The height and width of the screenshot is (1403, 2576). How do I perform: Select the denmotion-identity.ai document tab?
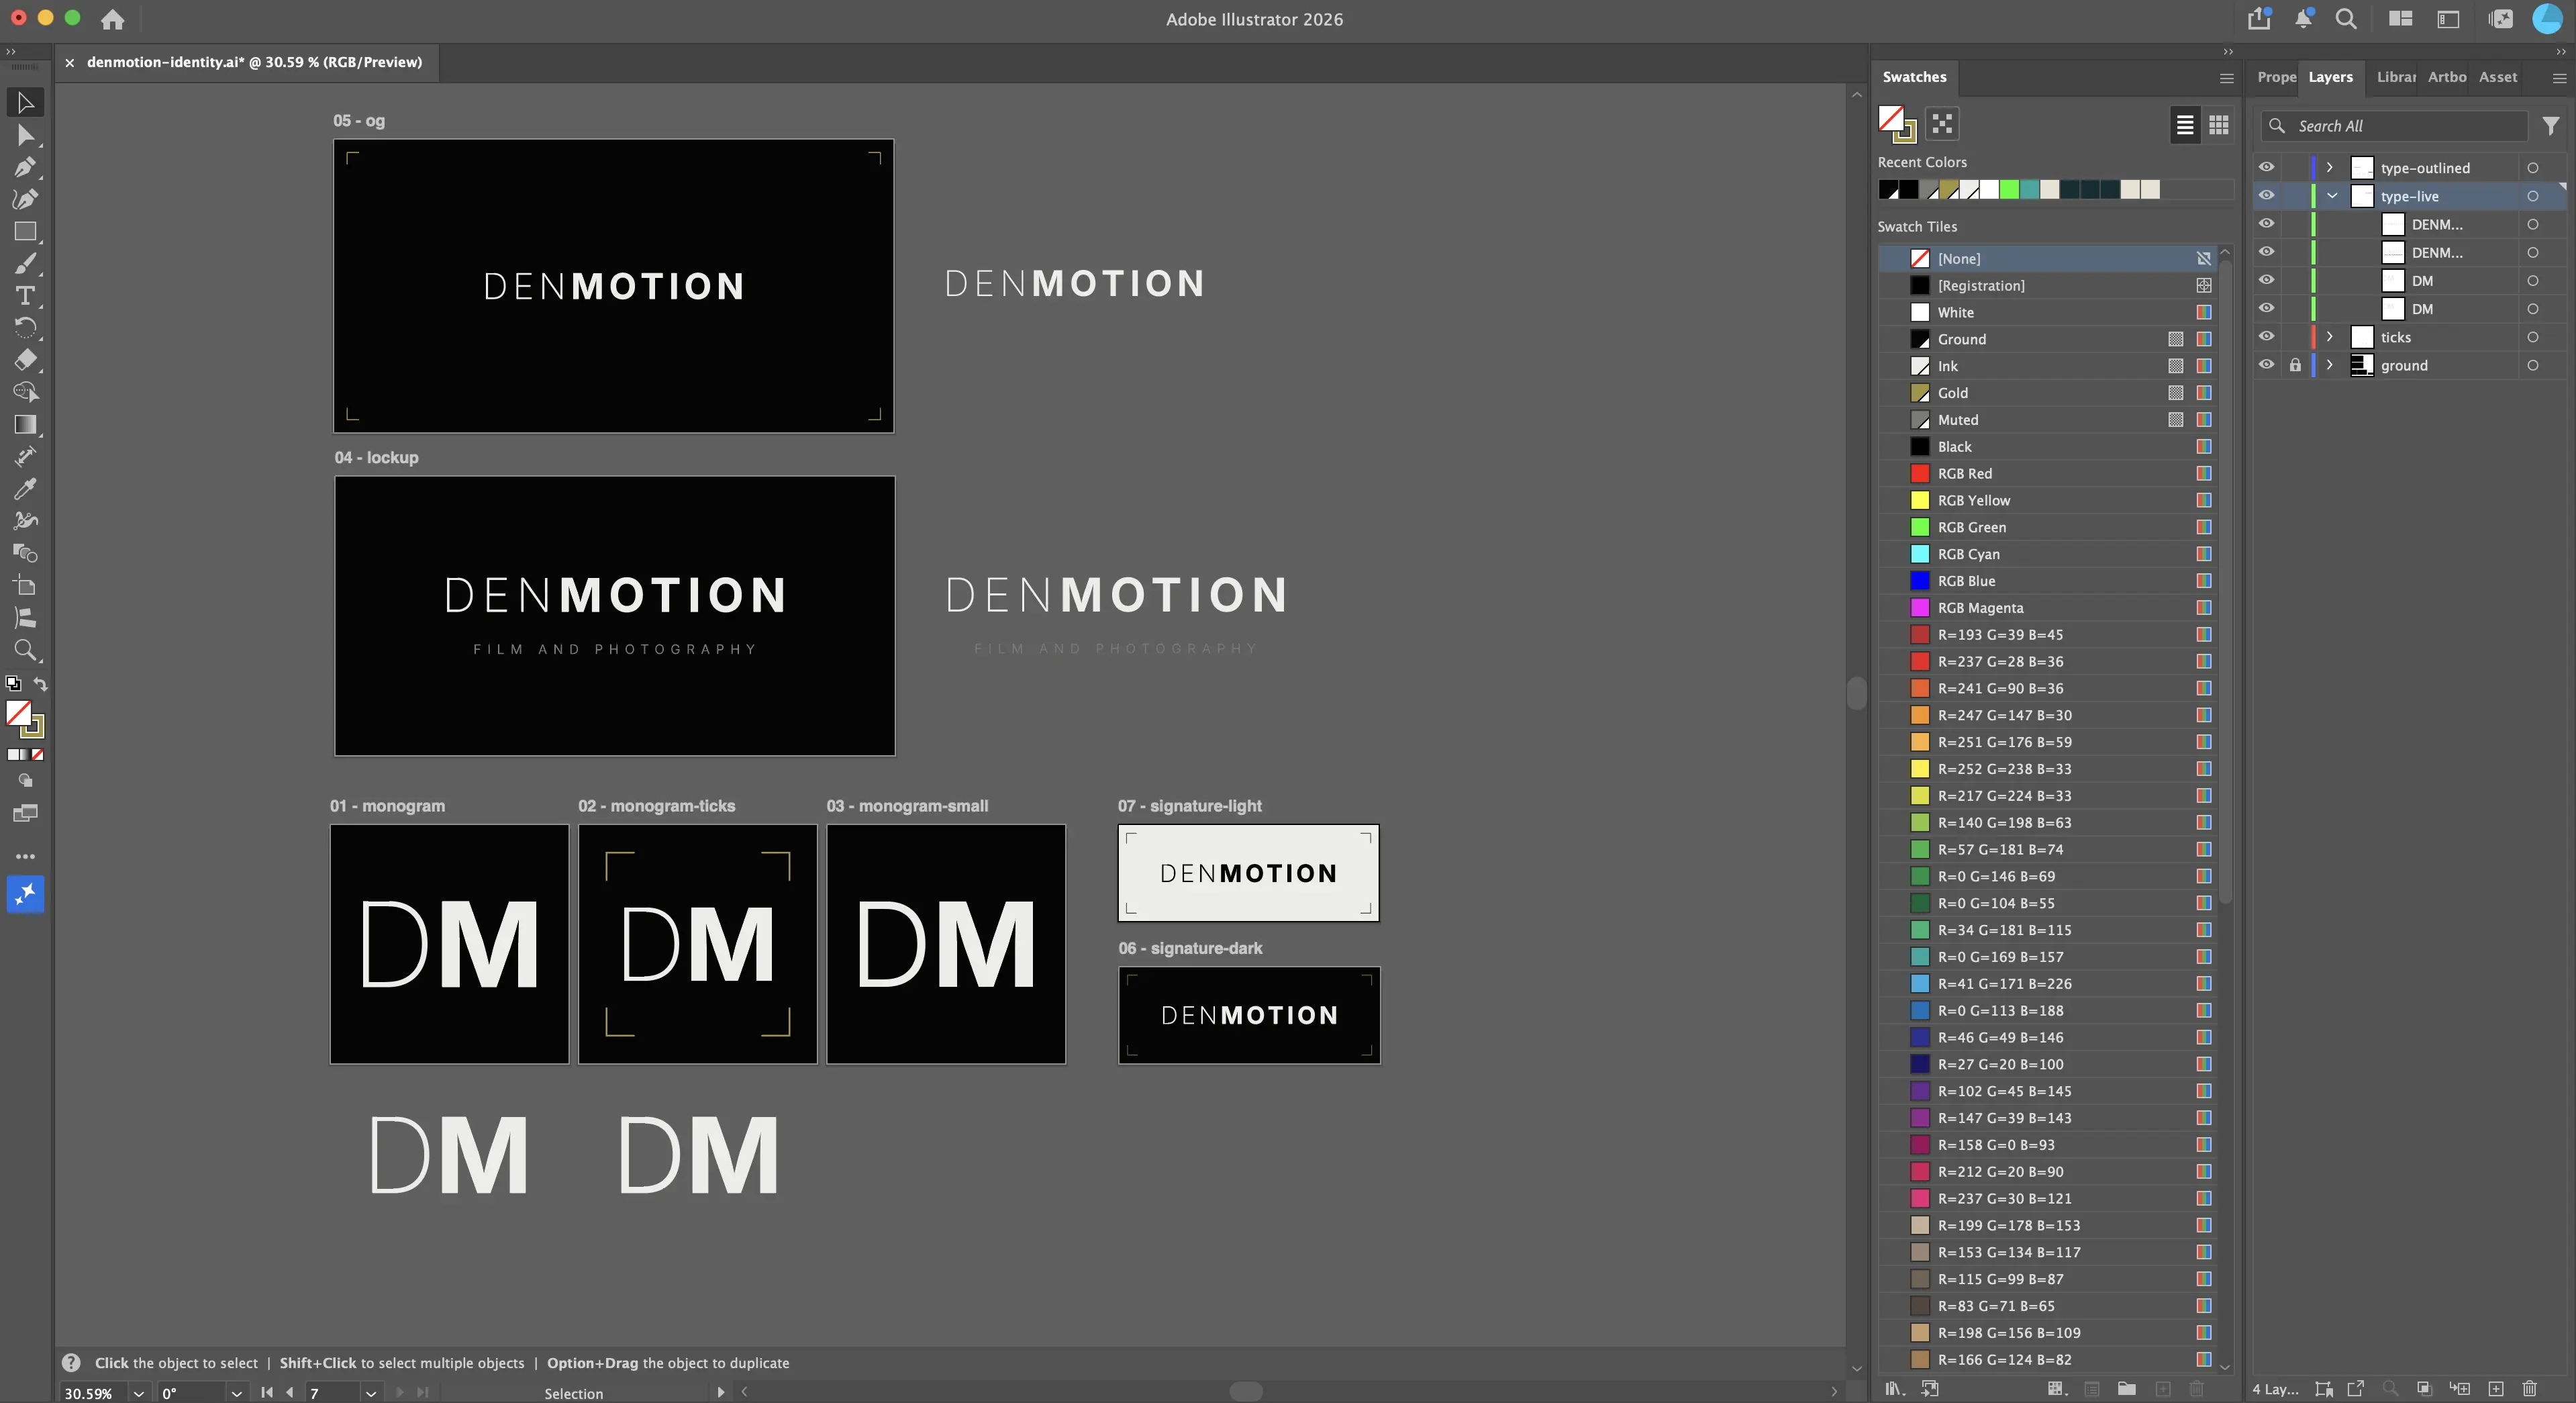click(254, 62)
